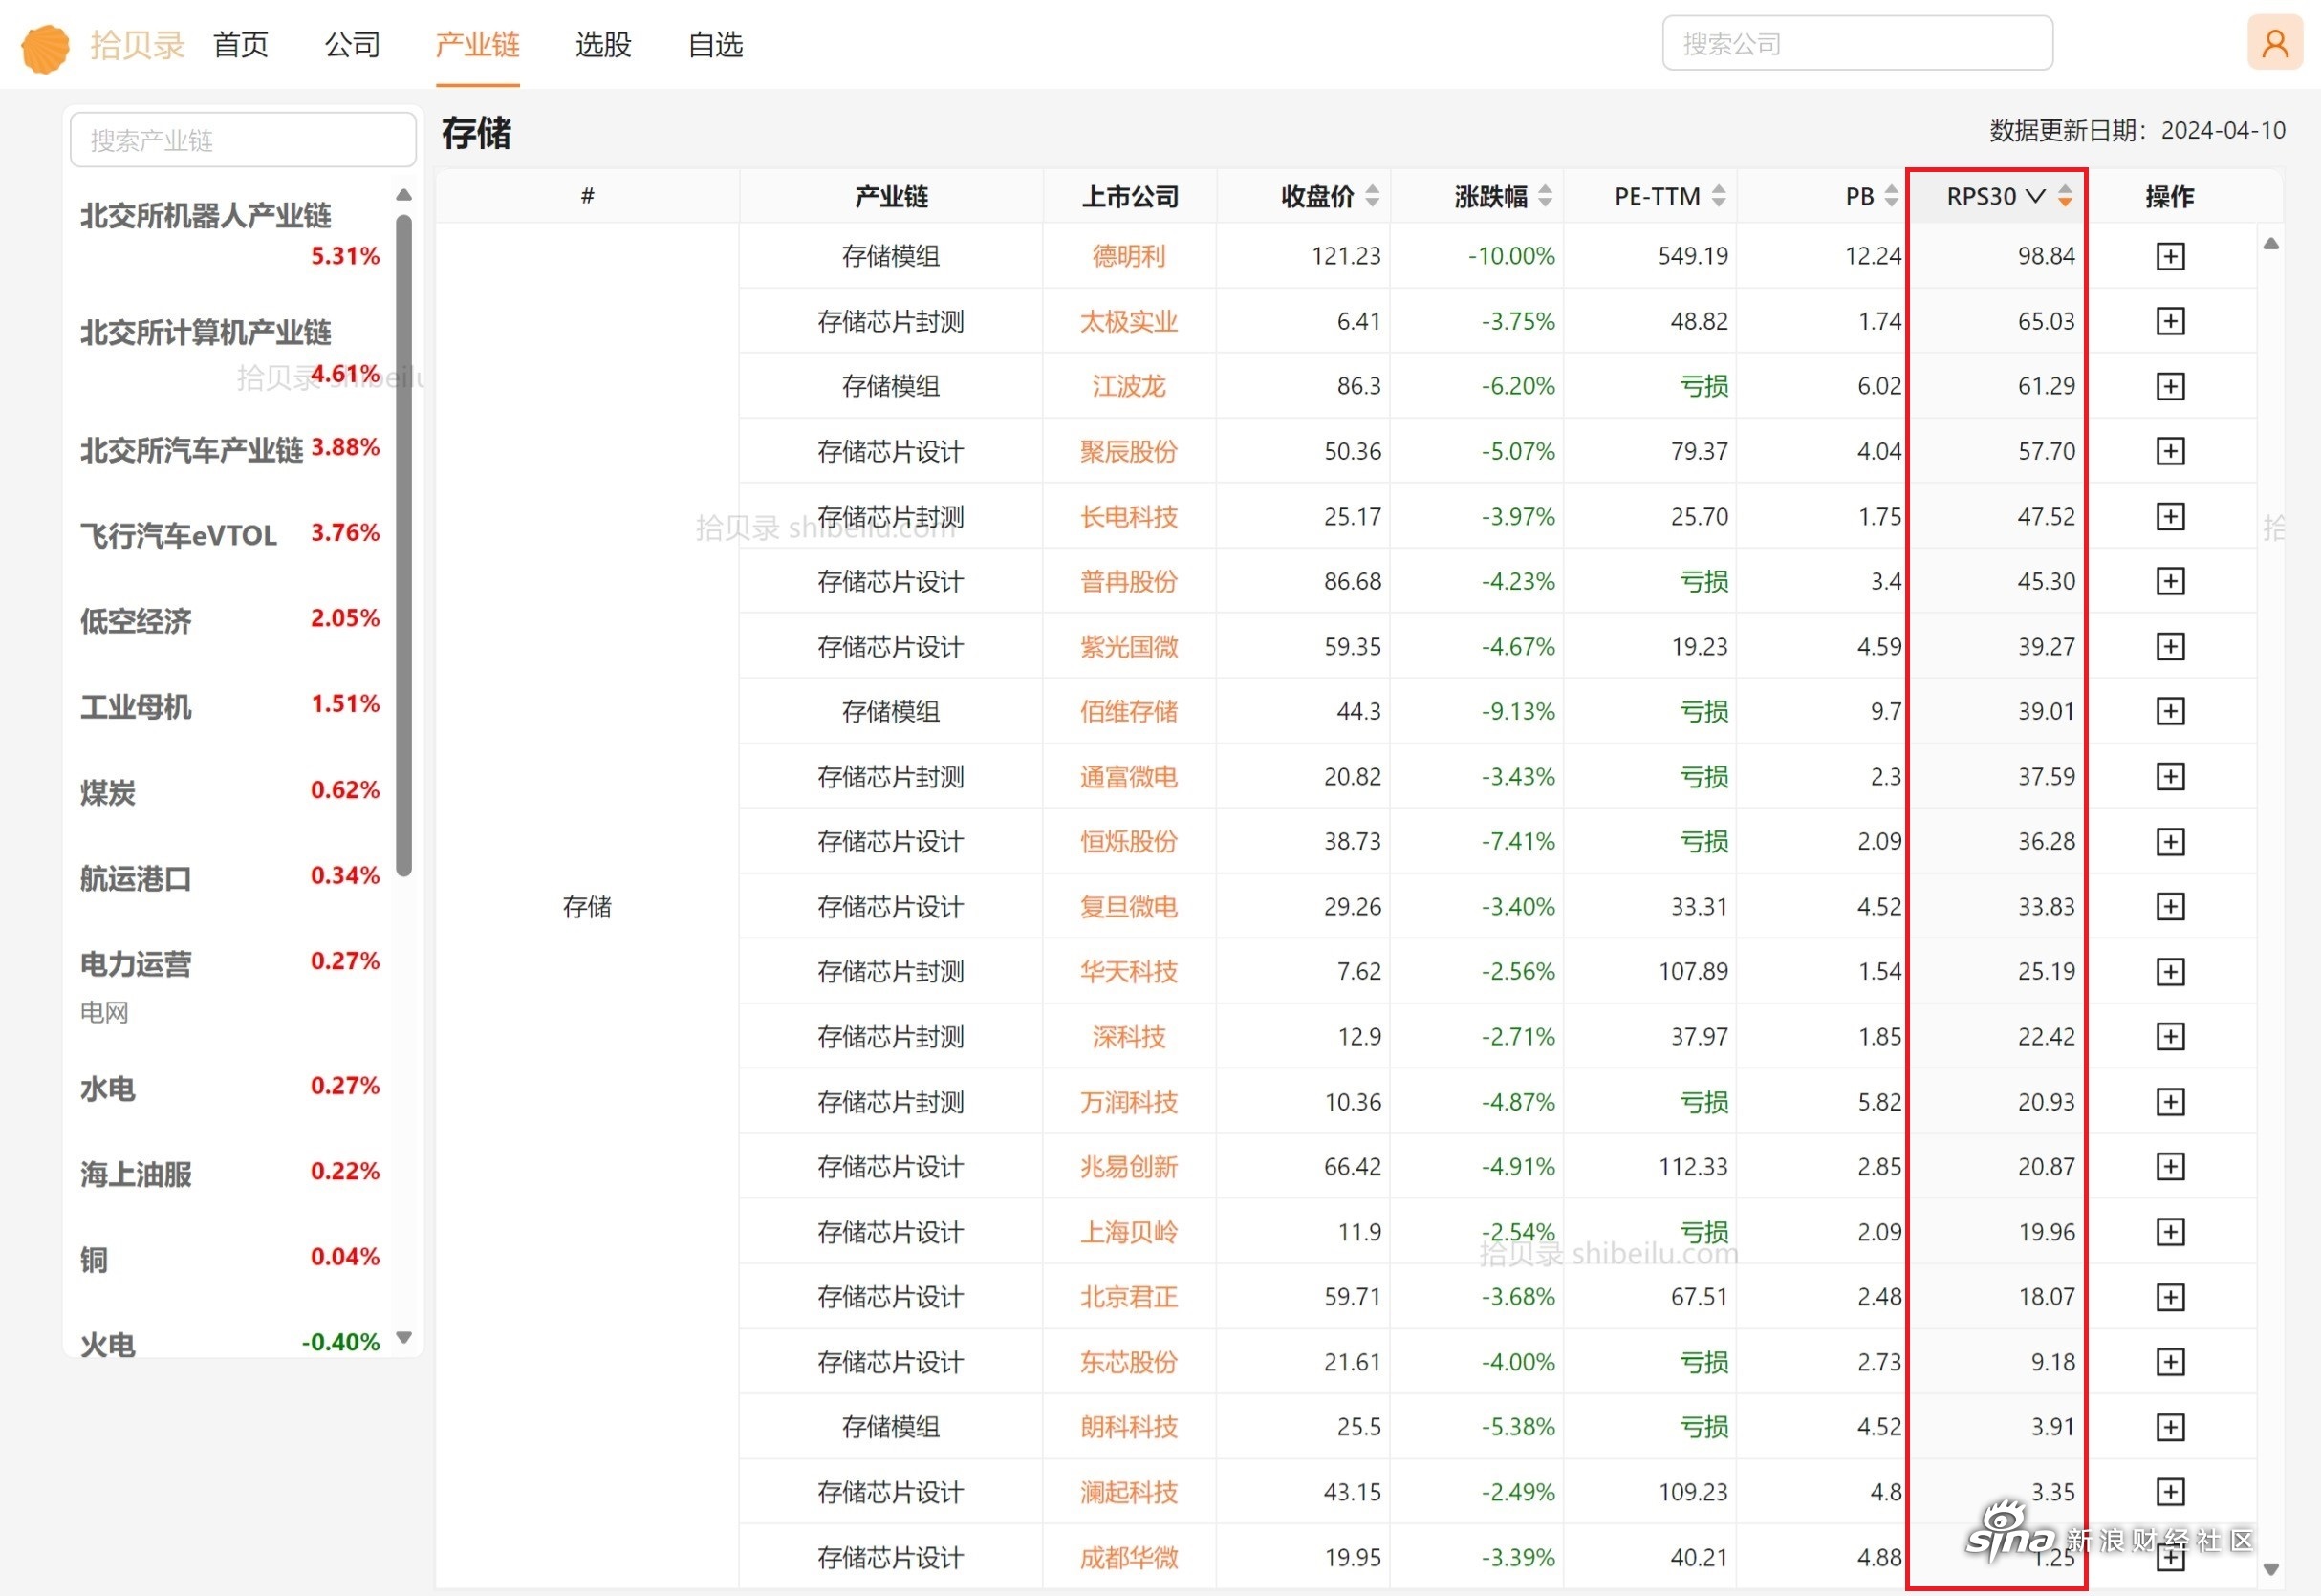The height and width of the screenshot is (1596, 2321).
Task: Sort table by 涨跌幅 column arrows
Action: click(x=1545, y=196)
